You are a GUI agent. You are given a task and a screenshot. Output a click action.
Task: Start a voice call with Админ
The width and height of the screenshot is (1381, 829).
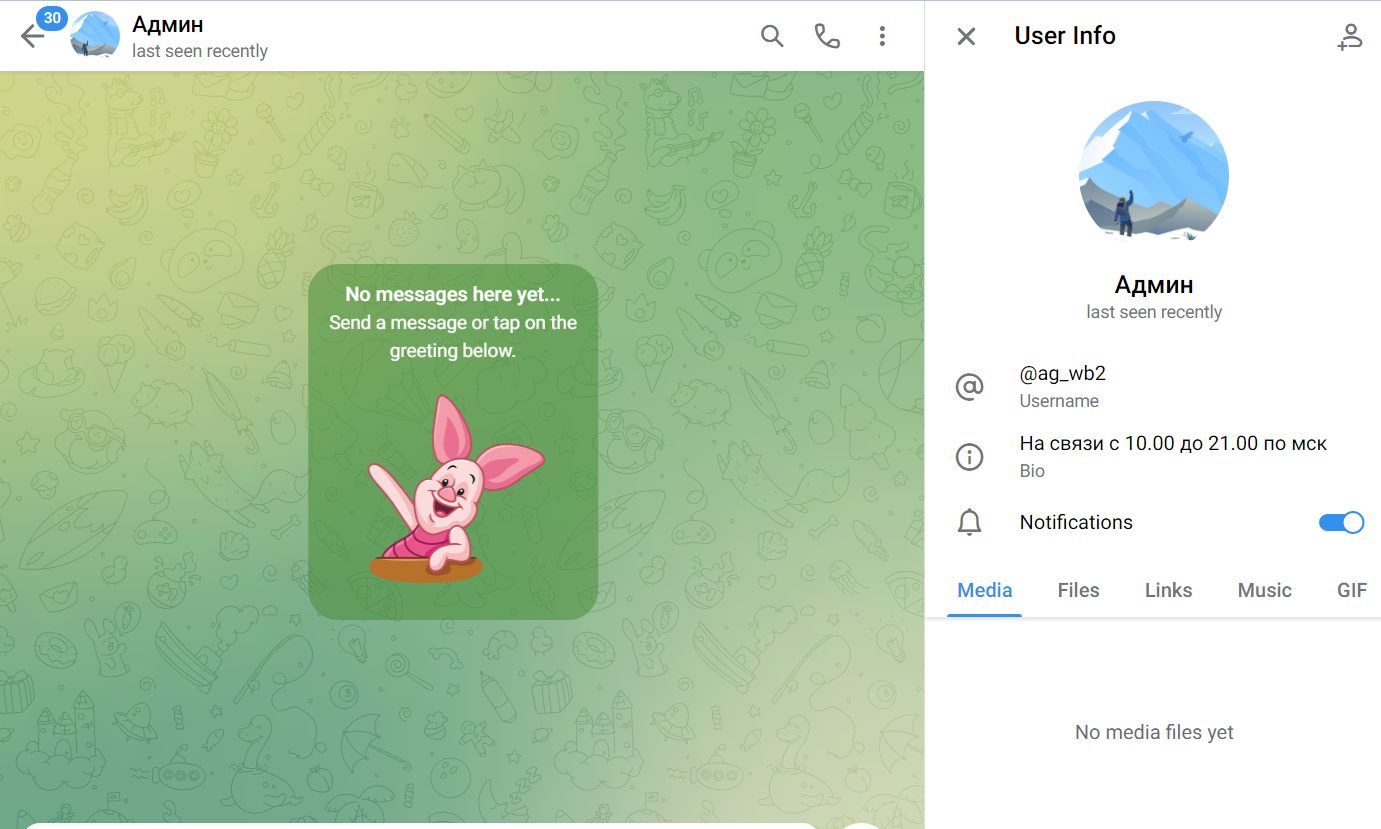click(827, 36)
